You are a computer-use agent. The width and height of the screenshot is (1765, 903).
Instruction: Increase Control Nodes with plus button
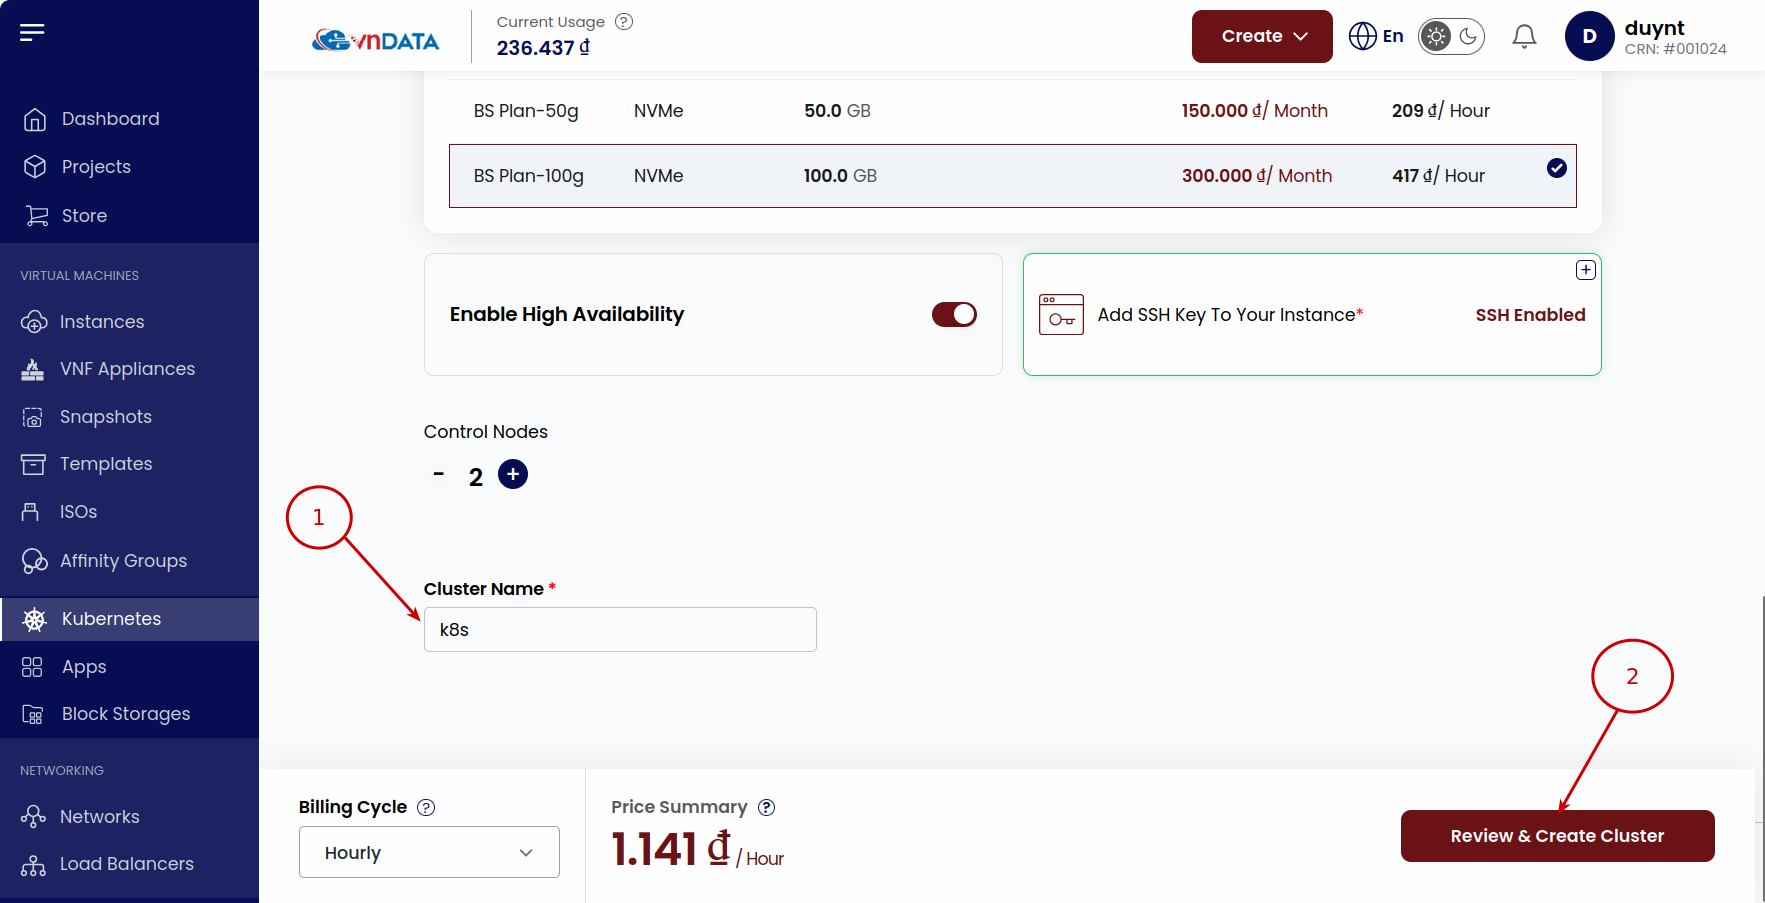[x=513, y=474]
